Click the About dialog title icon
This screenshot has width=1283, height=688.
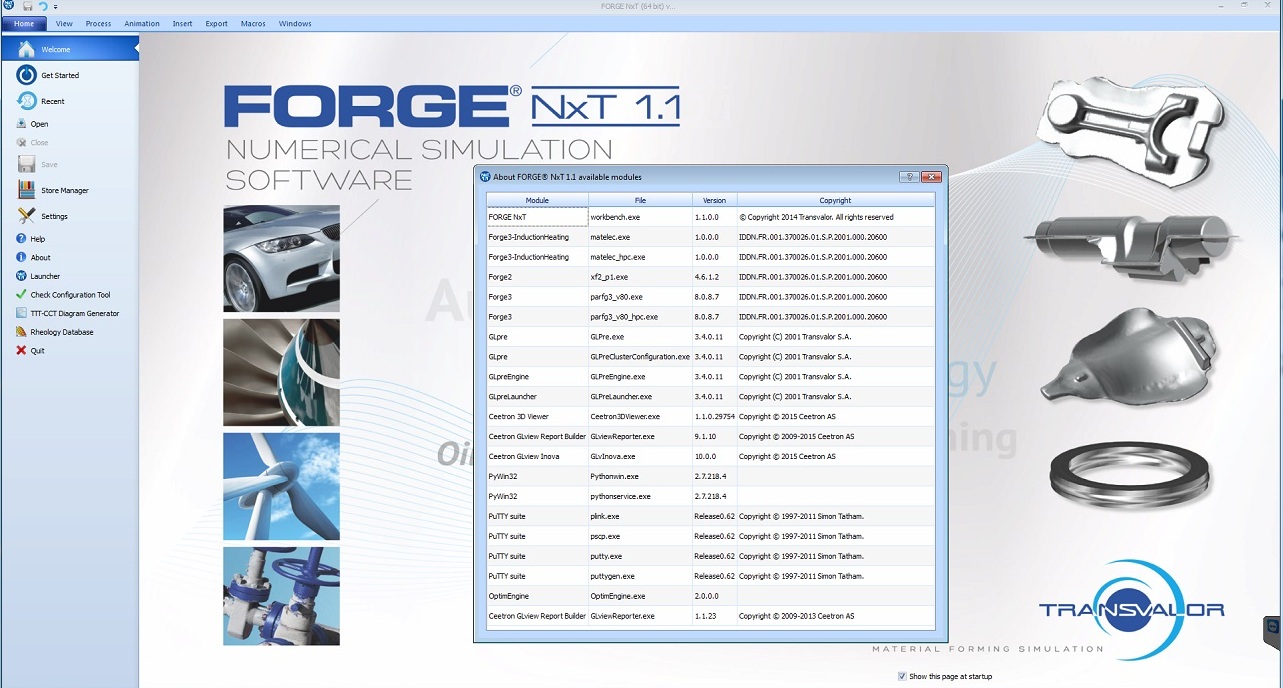pyautogui.click(x=485, y=177)
